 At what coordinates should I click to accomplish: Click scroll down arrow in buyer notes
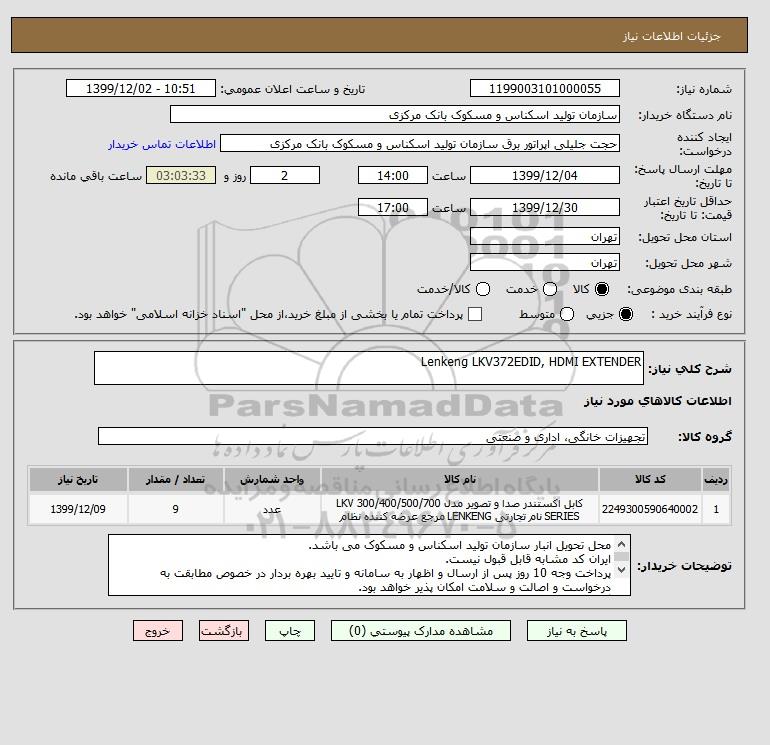(621, 570)
